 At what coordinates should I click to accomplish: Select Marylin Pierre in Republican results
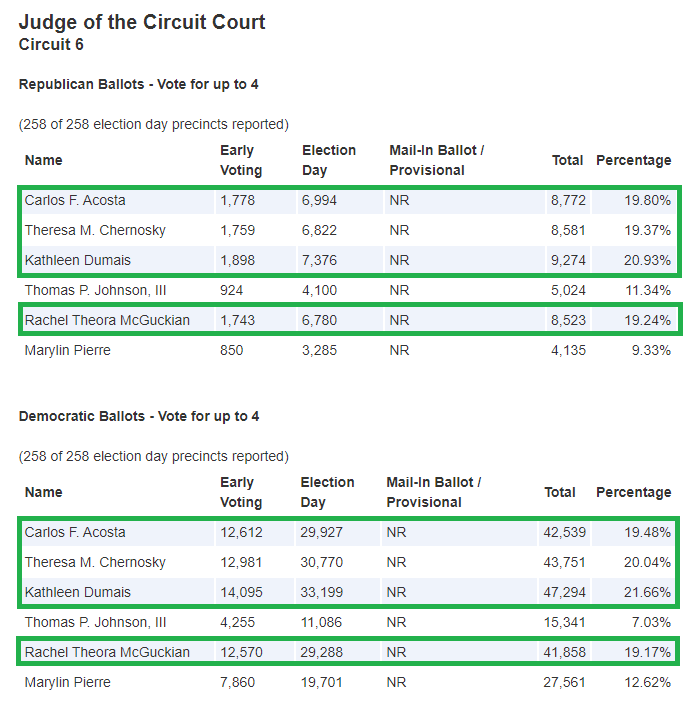pos(68,350)
